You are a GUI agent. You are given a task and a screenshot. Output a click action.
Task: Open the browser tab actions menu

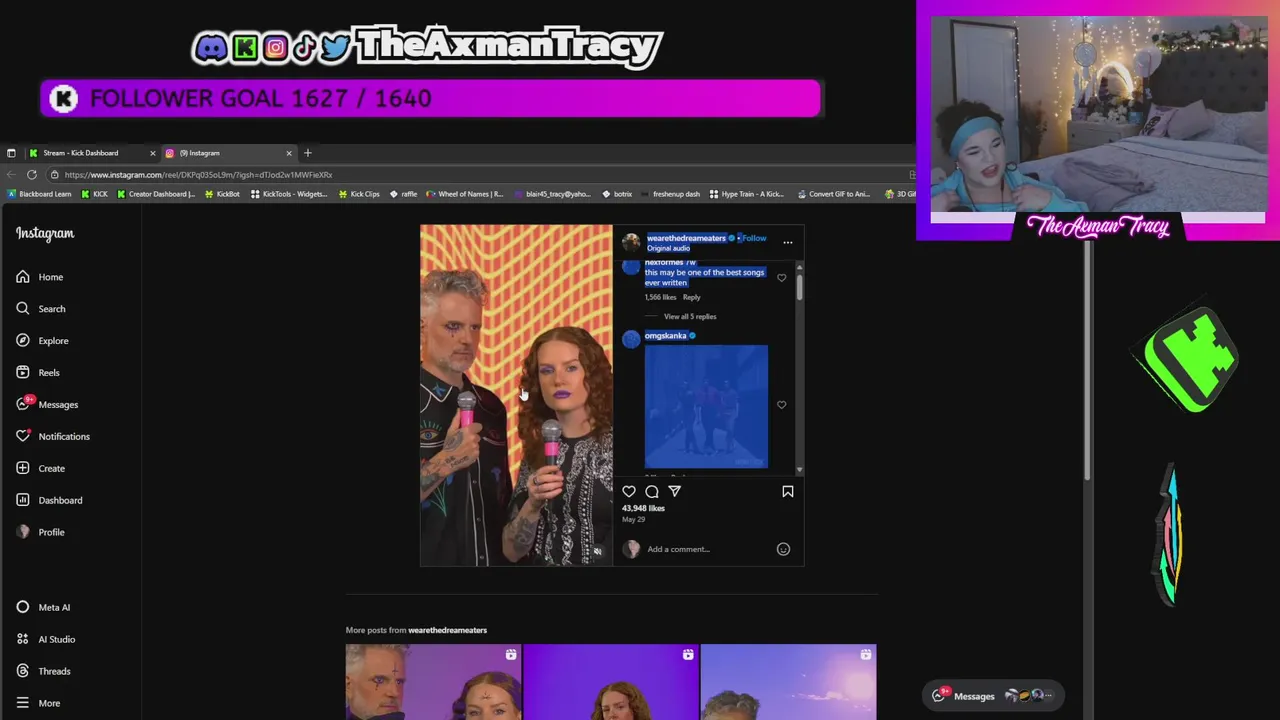click(11, 153)
